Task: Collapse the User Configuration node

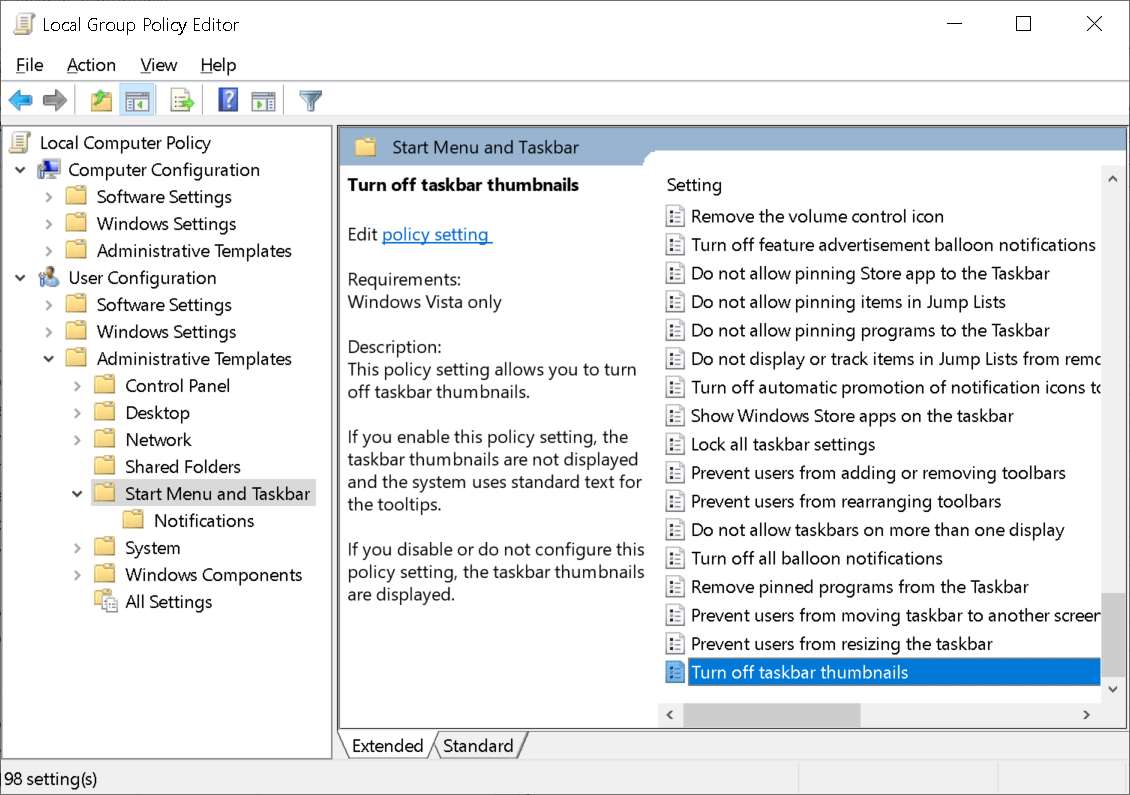Action: [x=20, y=277]
